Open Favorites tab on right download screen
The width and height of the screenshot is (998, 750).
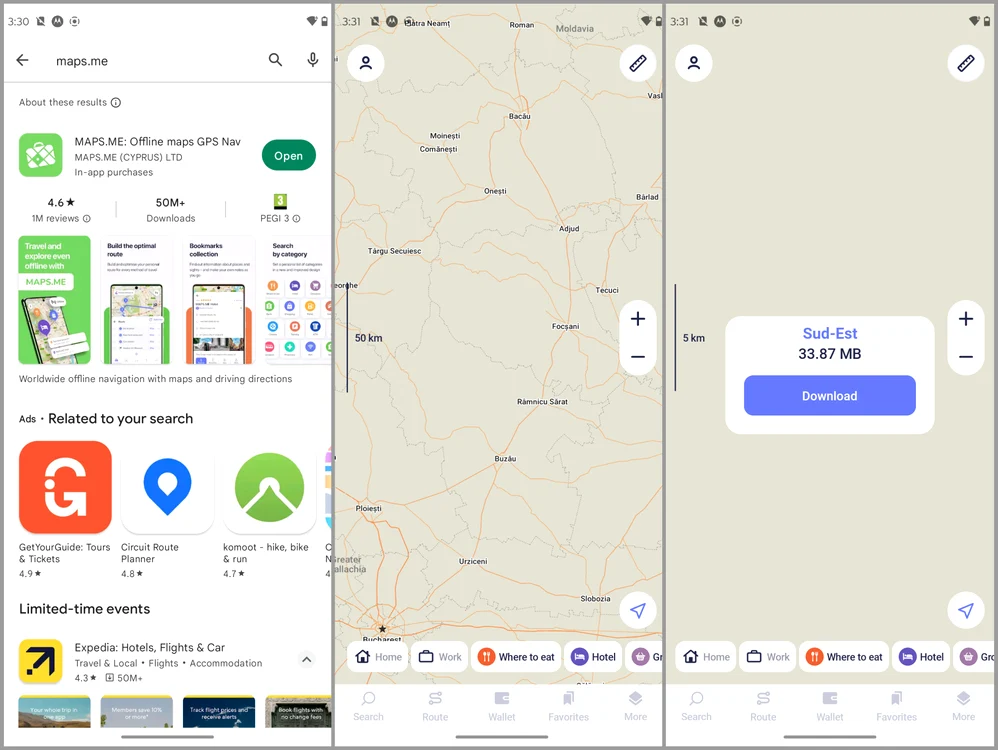[896, 706]
